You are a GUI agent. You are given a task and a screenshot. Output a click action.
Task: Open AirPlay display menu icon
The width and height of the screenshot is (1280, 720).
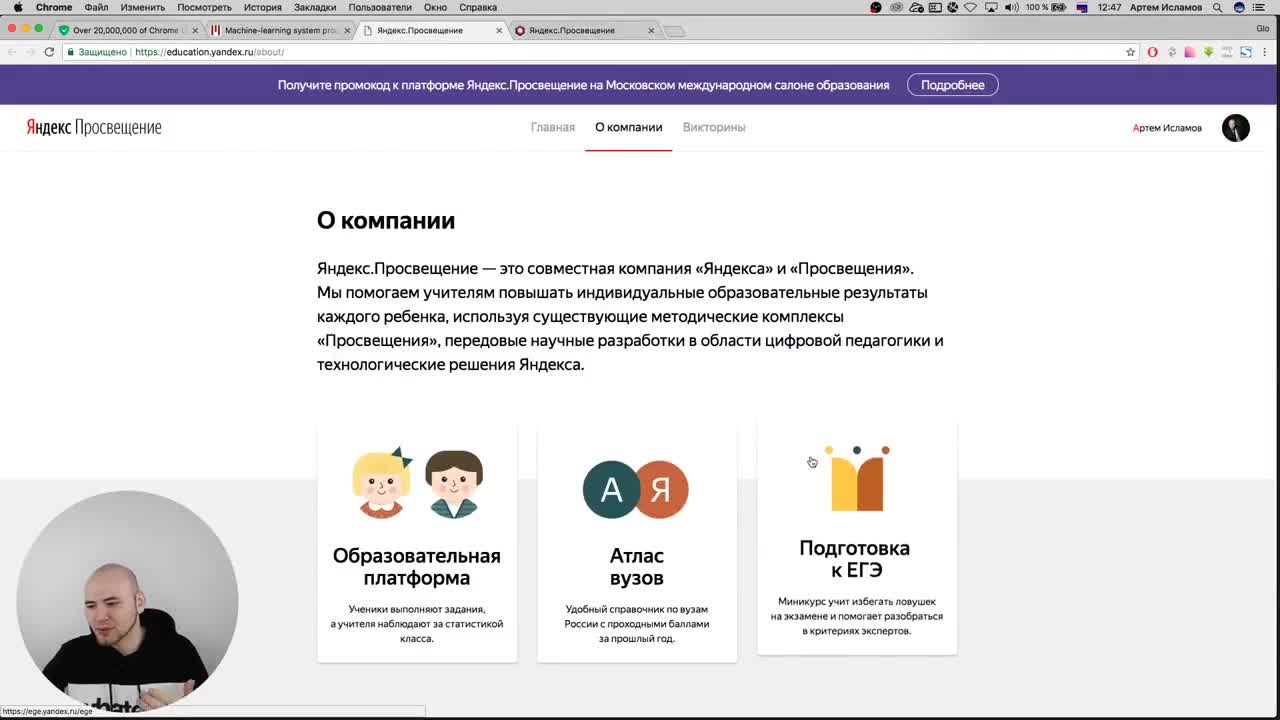[991, 7]
